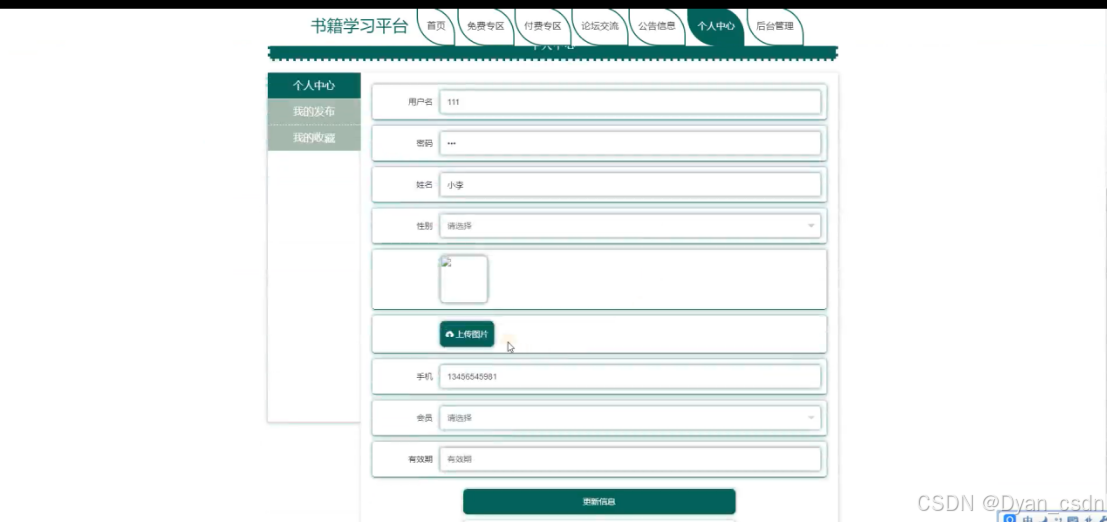Image resolution: width=1108 pixels, height=523 pixels.
Task: Focus the 密码 password field
Action: click(630, 143)
